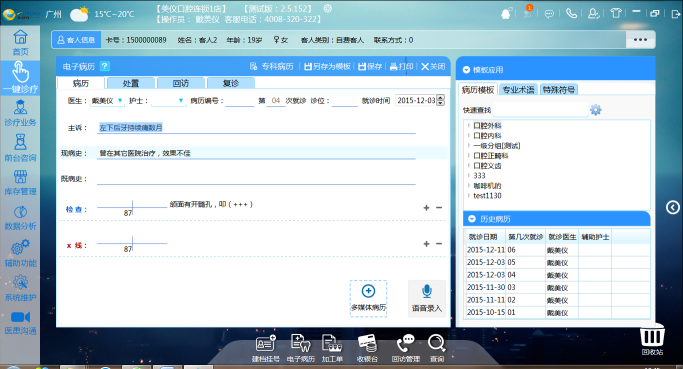Open 收银台 cashier in bottom dock
The image size is (683, 369).
pyautogui.click(x=367, y=349)
